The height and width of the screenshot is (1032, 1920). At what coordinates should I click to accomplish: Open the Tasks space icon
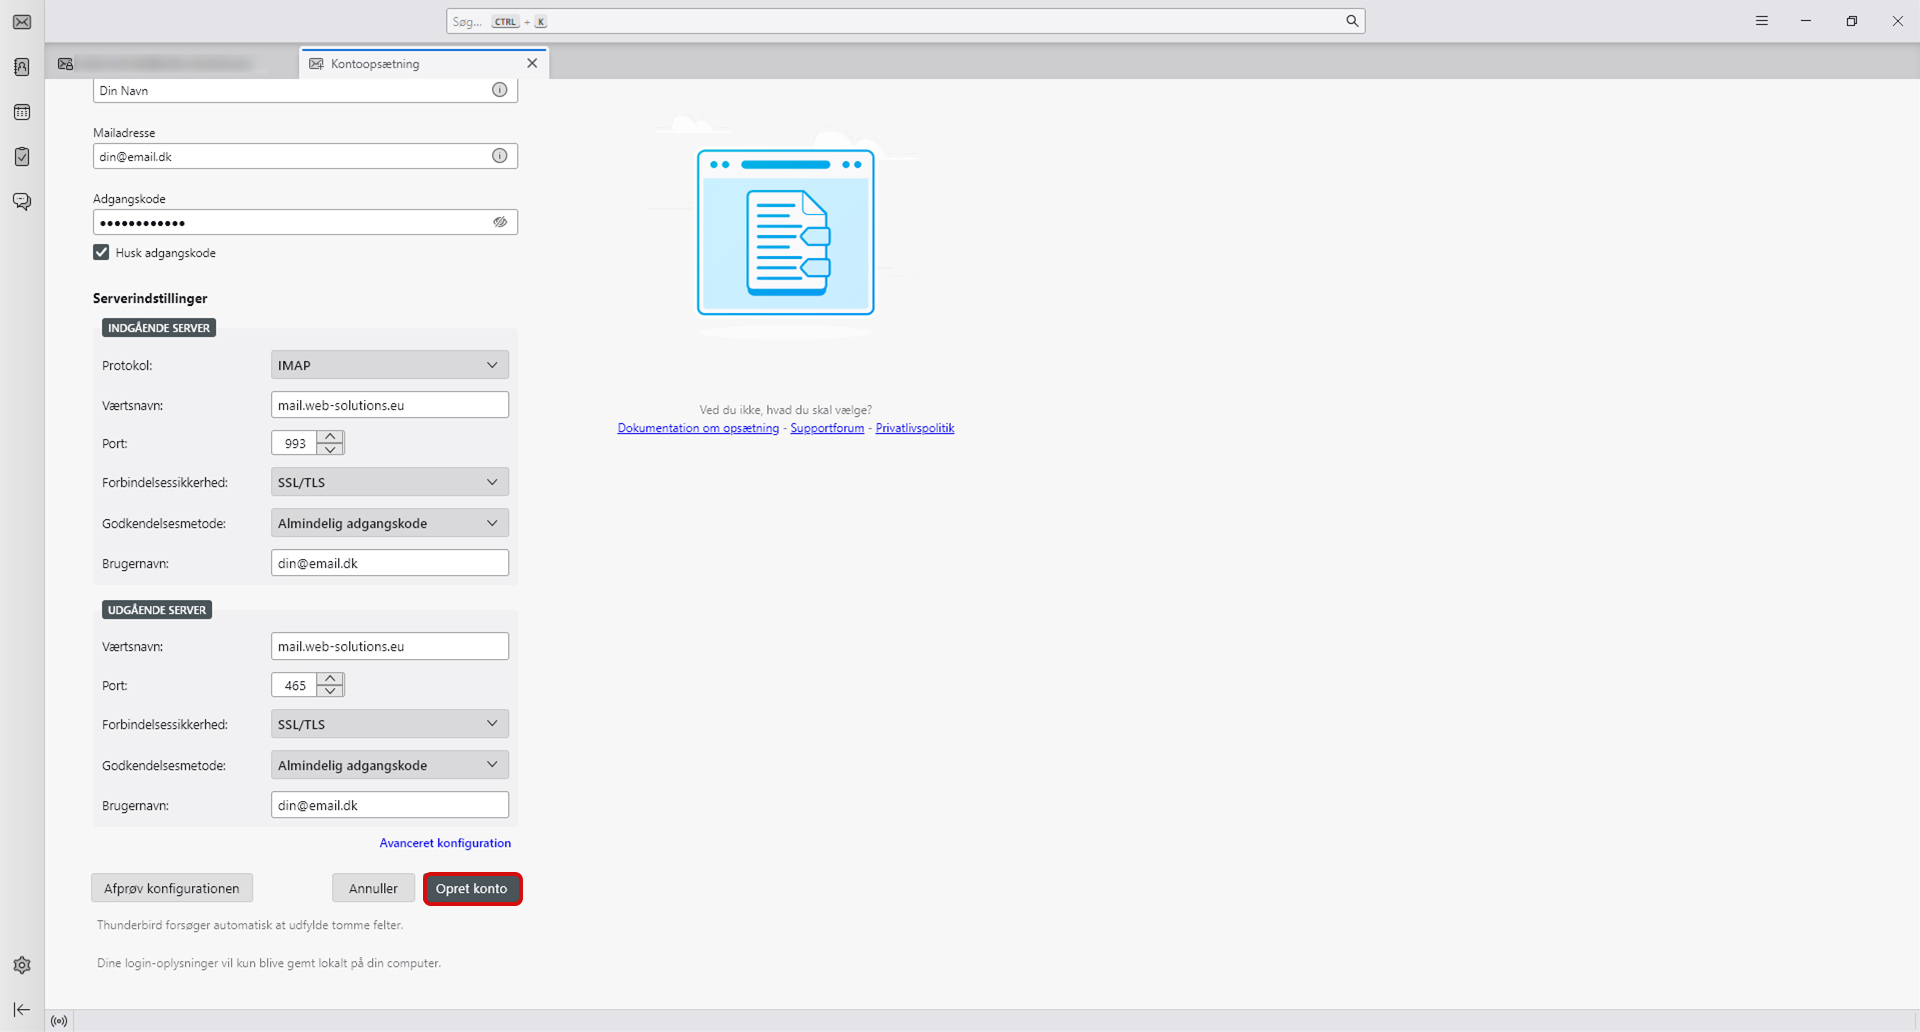coord(22,157)
